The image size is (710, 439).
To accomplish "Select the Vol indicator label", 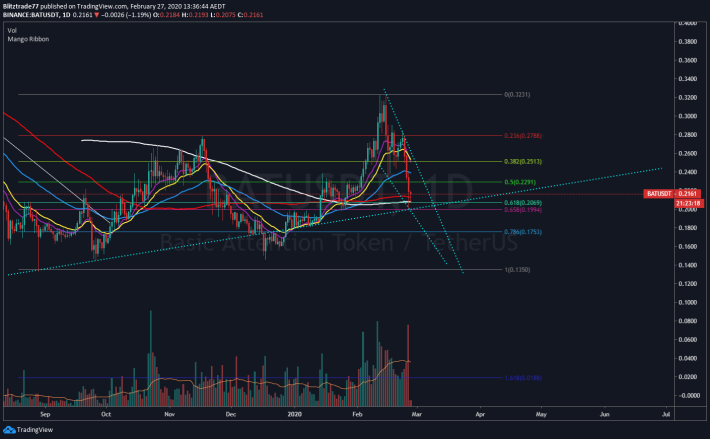I will pyautogui.click(x=12, y=30).
